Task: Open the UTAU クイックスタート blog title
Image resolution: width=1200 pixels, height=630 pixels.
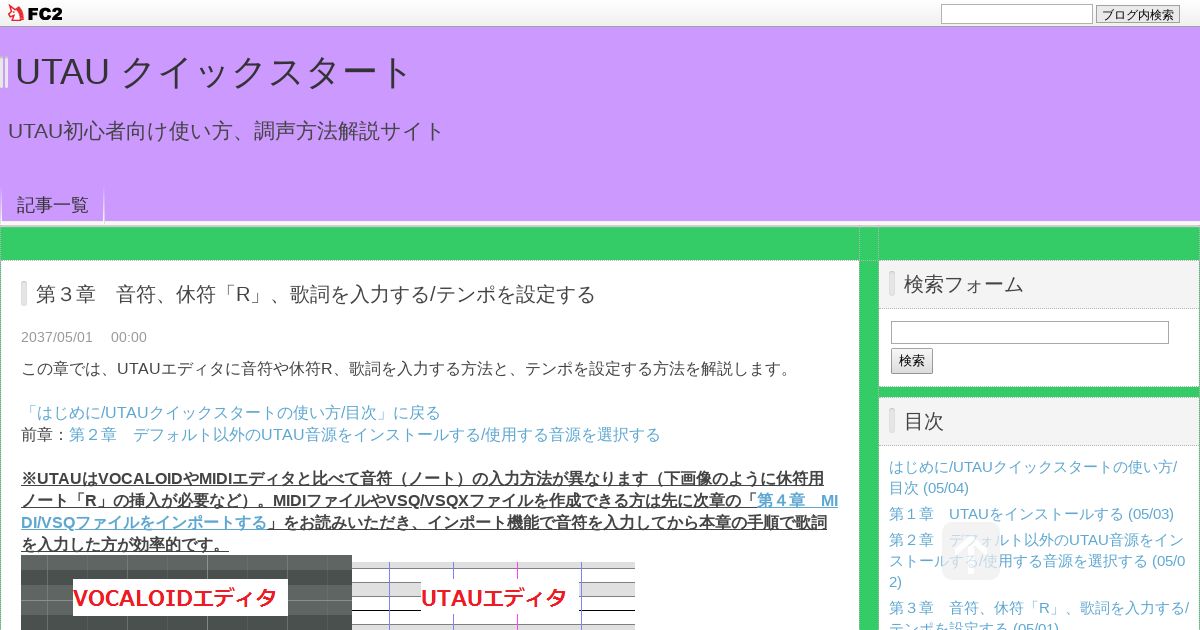Action: pyautogui.click(x=213, y=73)
